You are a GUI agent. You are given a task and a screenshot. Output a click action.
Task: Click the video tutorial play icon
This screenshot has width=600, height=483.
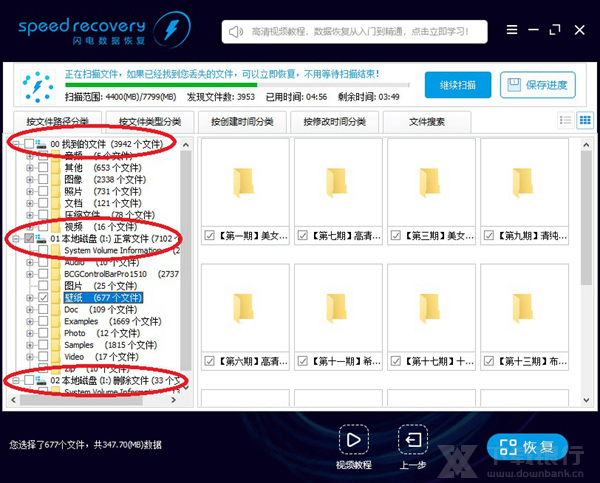pos(354,439)
